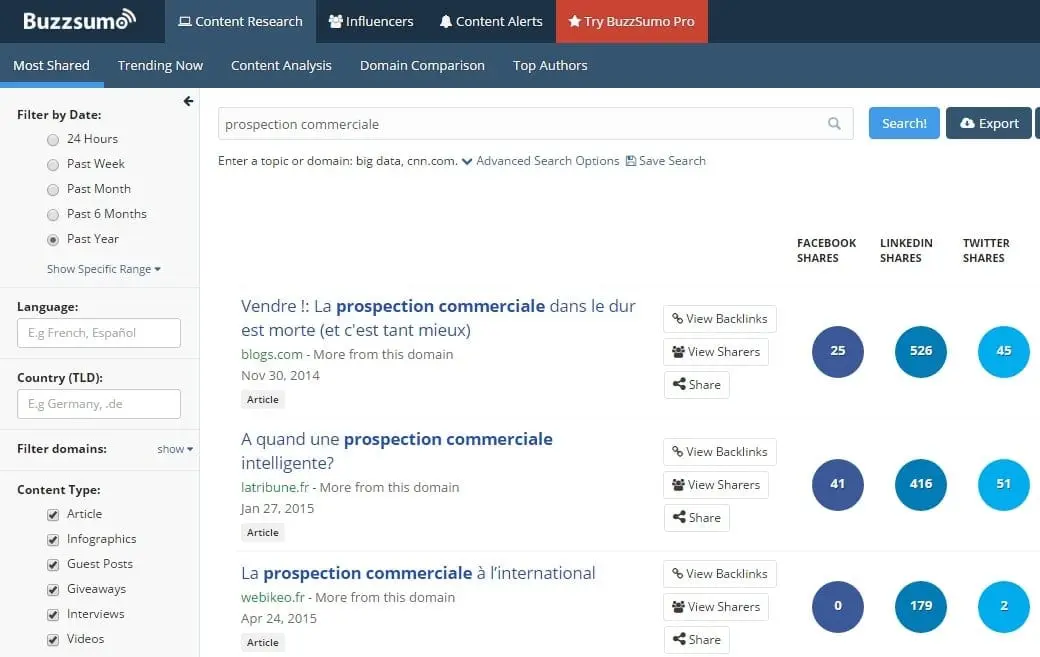Collapse sidebar with the left arrow icon
1040x657 pixels.
188,101
